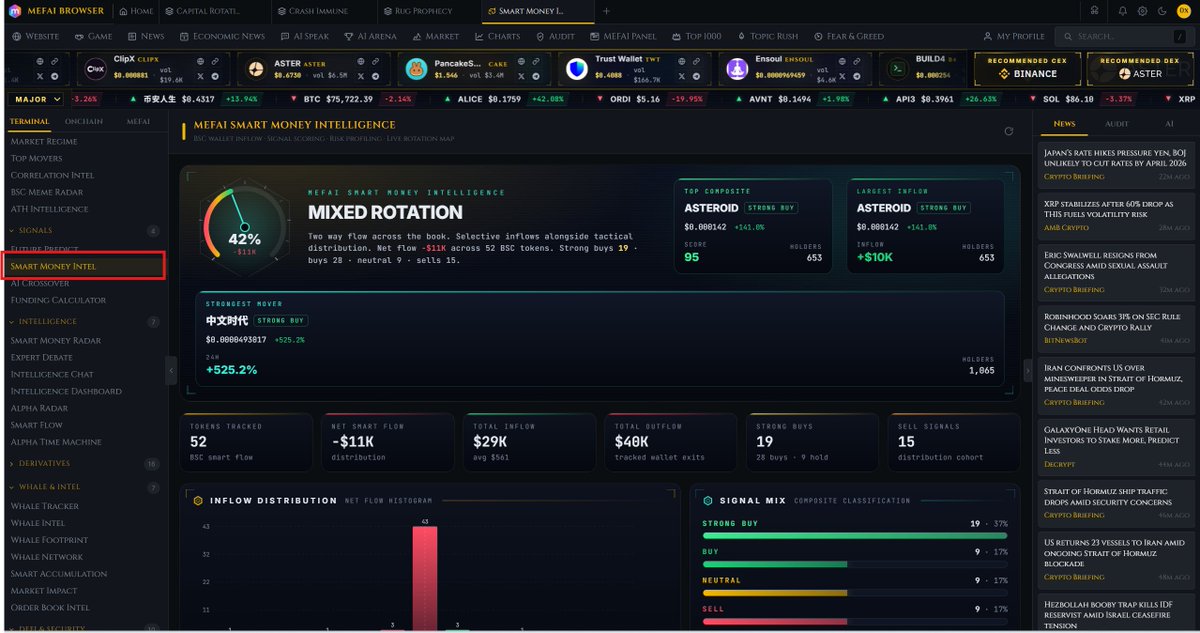1200x633 pixels.
Task: Click the ClipX token logo
Action: [x=95, y=69]
